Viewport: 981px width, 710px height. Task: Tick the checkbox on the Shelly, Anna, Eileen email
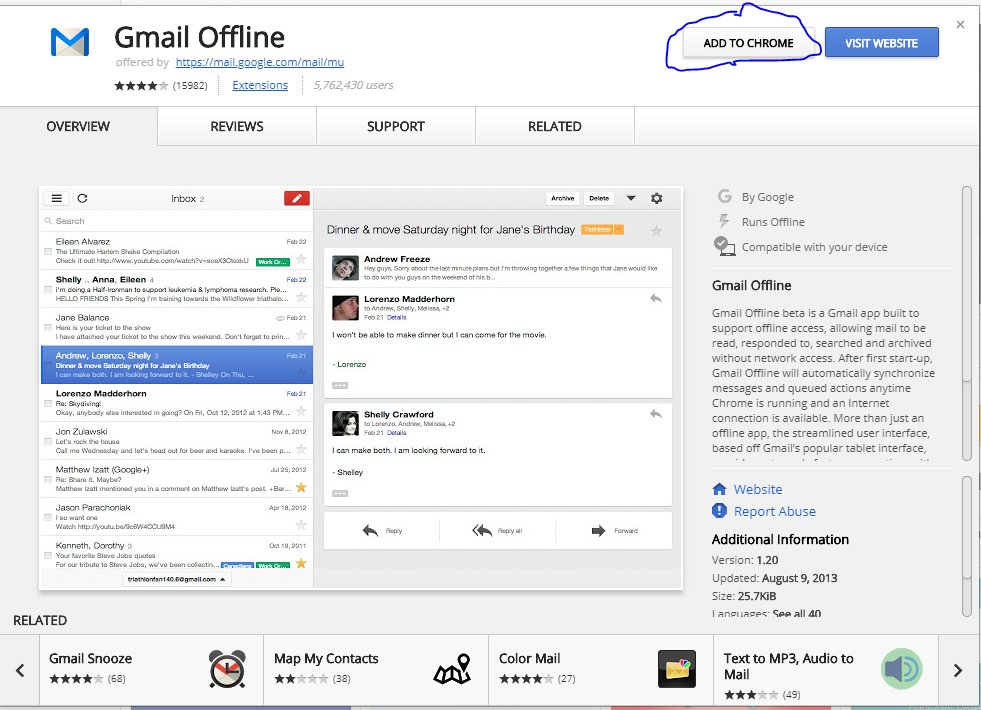[x=48, y=289]
